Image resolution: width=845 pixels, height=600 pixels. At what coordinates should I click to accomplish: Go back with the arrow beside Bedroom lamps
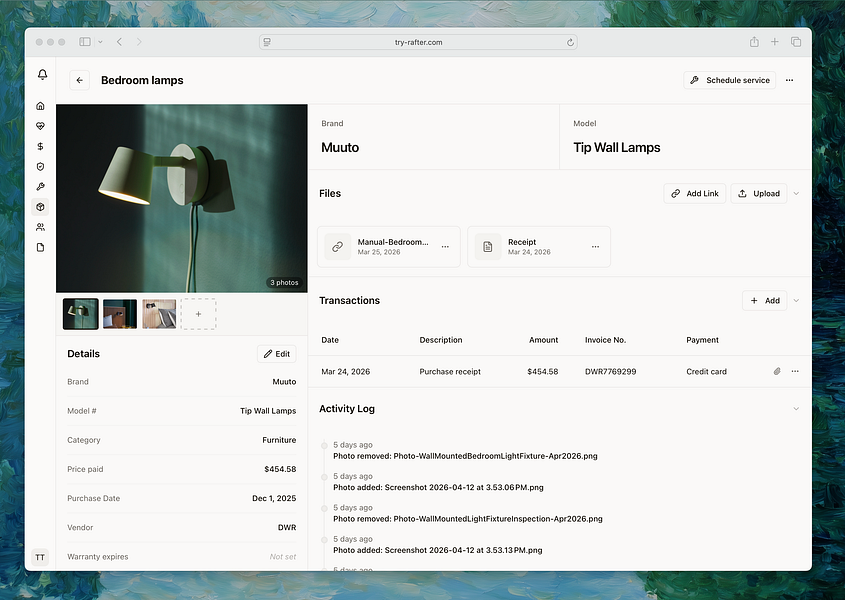click(x=80, y=80)
